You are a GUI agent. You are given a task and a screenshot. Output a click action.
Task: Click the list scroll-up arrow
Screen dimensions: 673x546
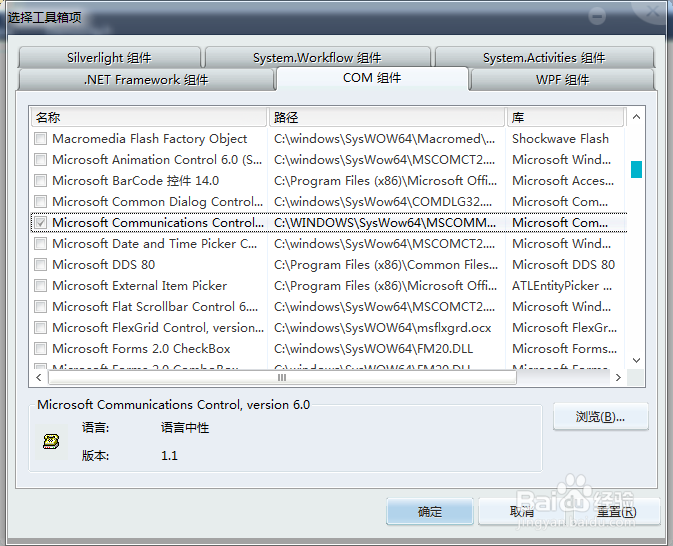coord(637,117)
